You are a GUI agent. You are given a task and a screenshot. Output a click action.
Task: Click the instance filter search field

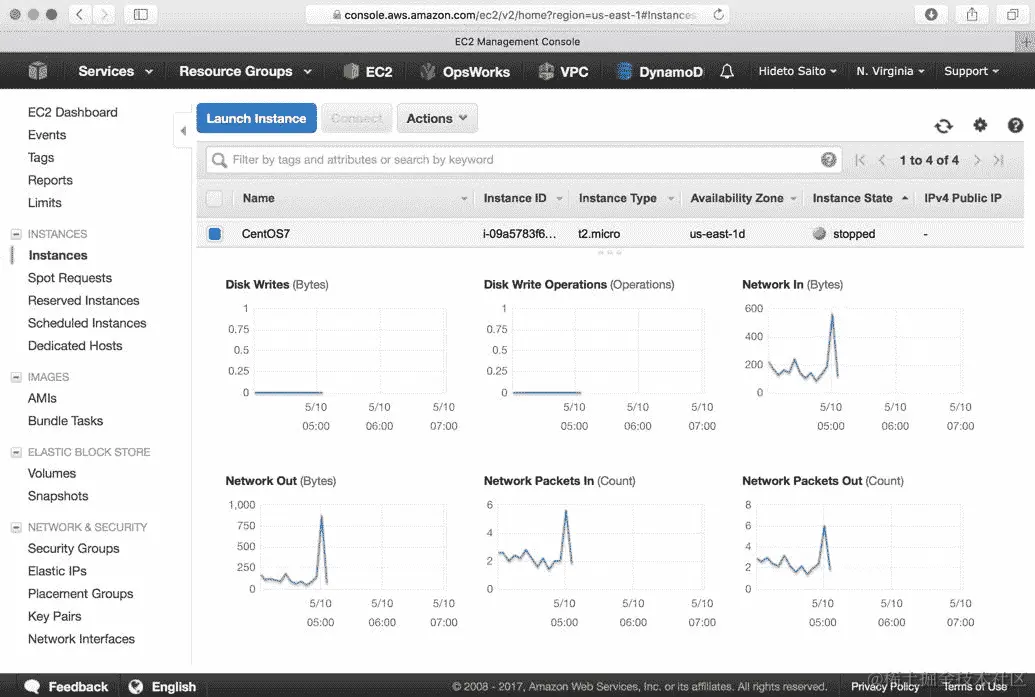tap(524, 160)
